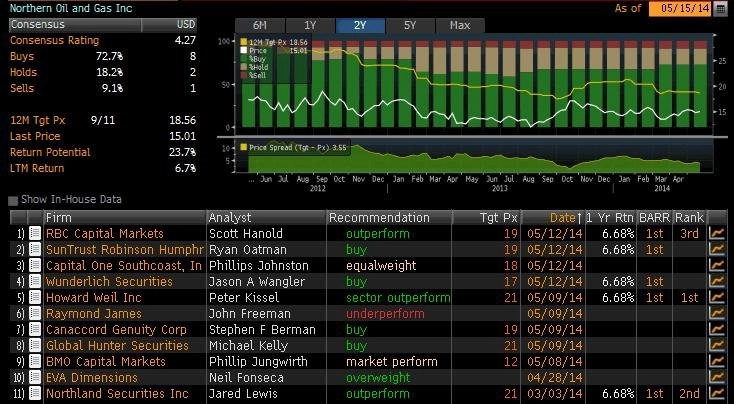Image resolution: width=734 pixels, height=404 pixels.
Task: Open Howard Weil Inc firm link
Action: (94, 297)
